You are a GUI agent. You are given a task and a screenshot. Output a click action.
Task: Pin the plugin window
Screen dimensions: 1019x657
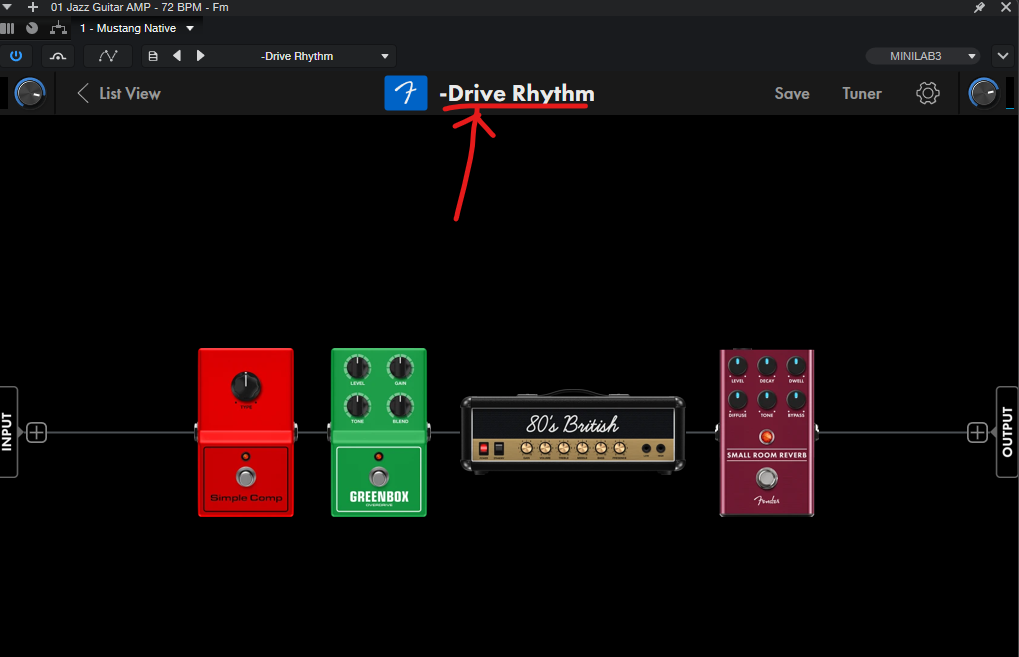[979, 7]
